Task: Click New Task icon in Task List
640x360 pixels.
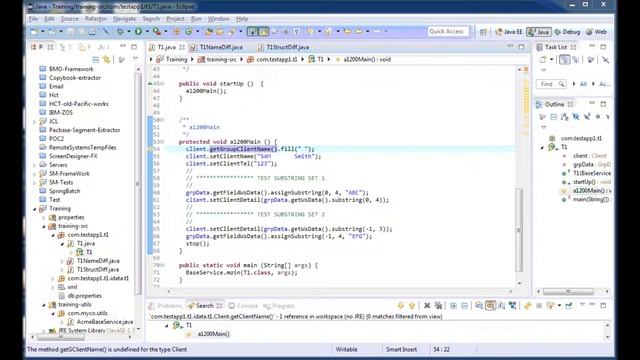Action: (543, 60)
